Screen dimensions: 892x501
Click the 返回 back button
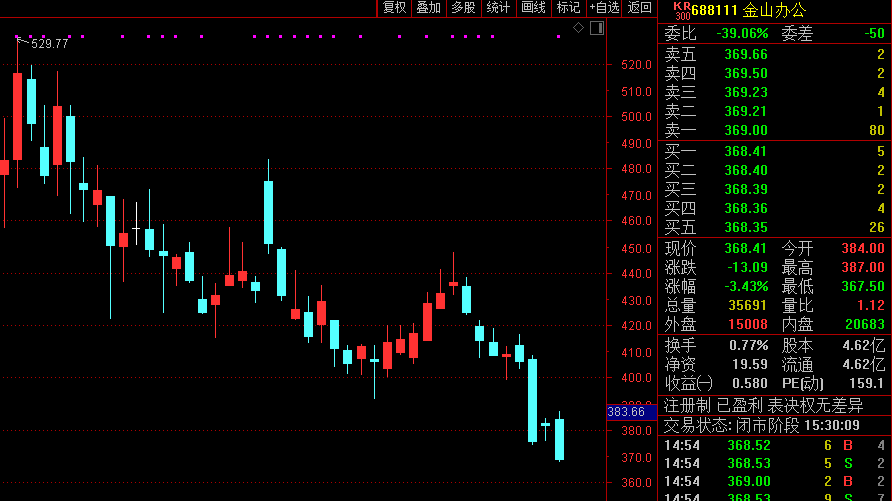coord(639,8)
